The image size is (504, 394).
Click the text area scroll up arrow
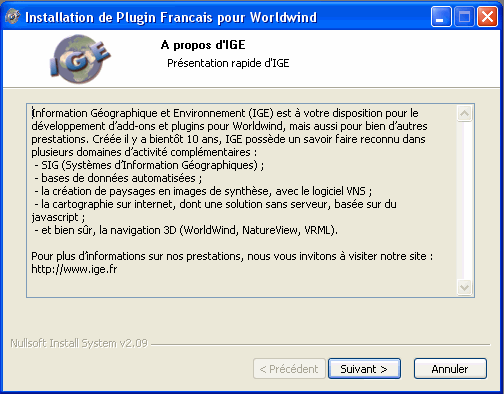(465, 114)
